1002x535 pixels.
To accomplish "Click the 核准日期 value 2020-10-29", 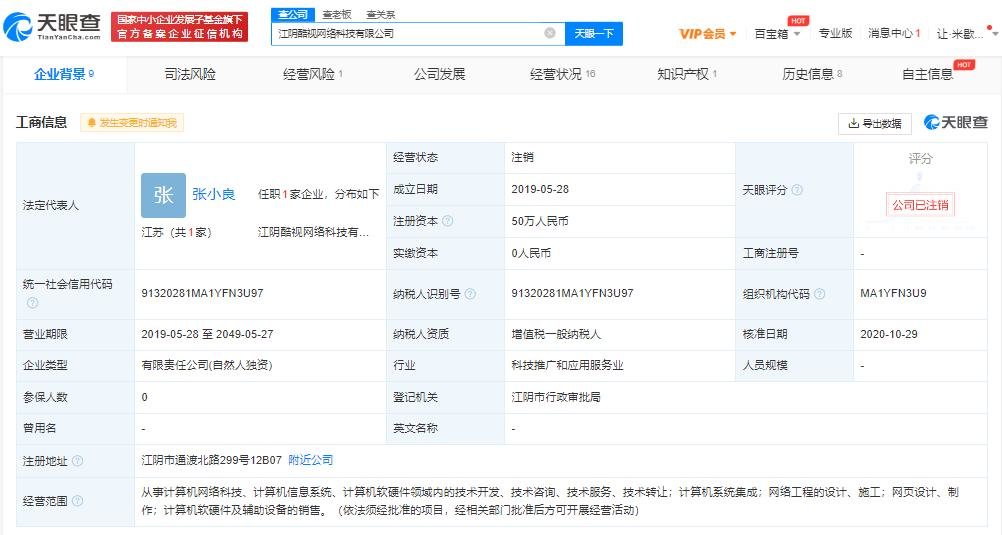I will coord(889,334).
